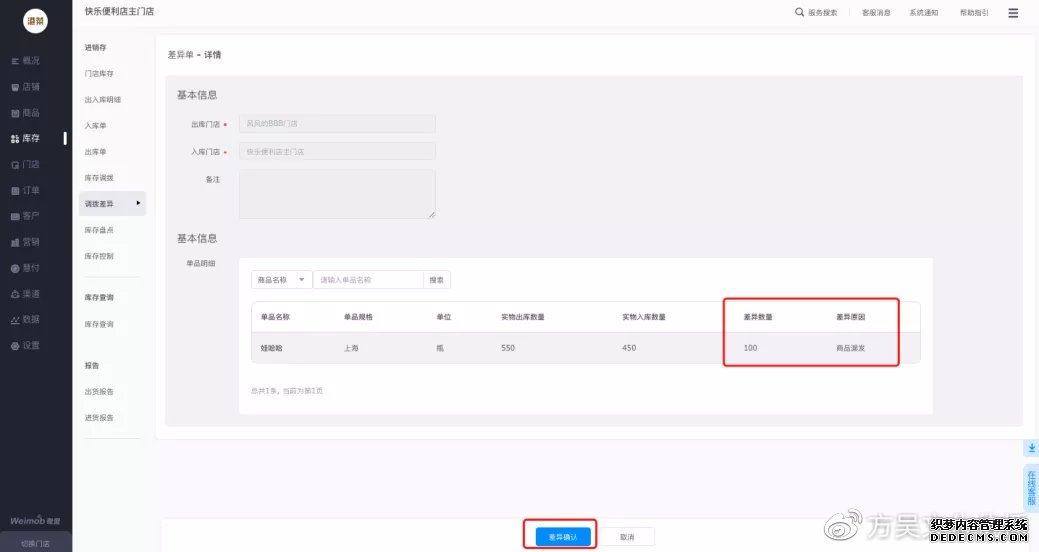1039x552 pixels.
Task: Open 帮助指引 help guide in top bar
Action: [974, 13]
